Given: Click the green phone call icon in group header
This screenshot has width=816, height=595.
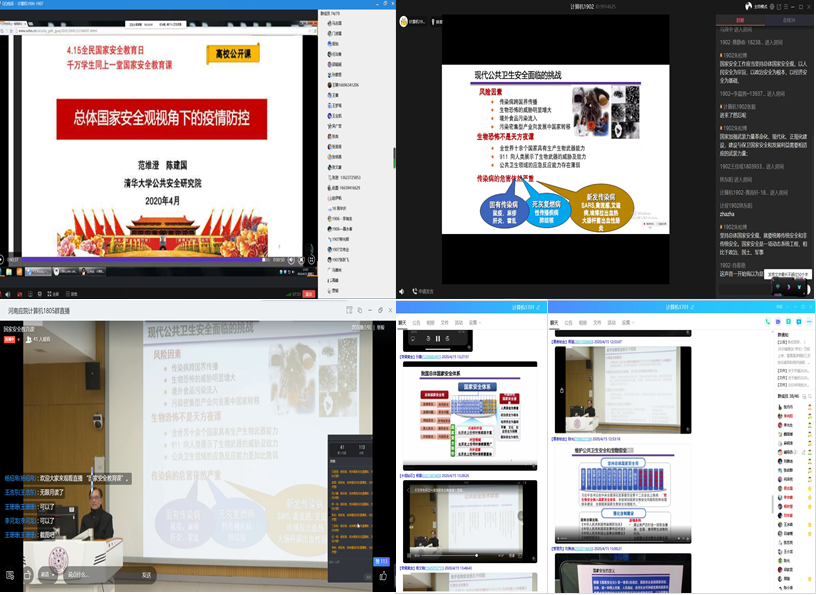Looking at the screenshot, I should (x=767, y=322).
